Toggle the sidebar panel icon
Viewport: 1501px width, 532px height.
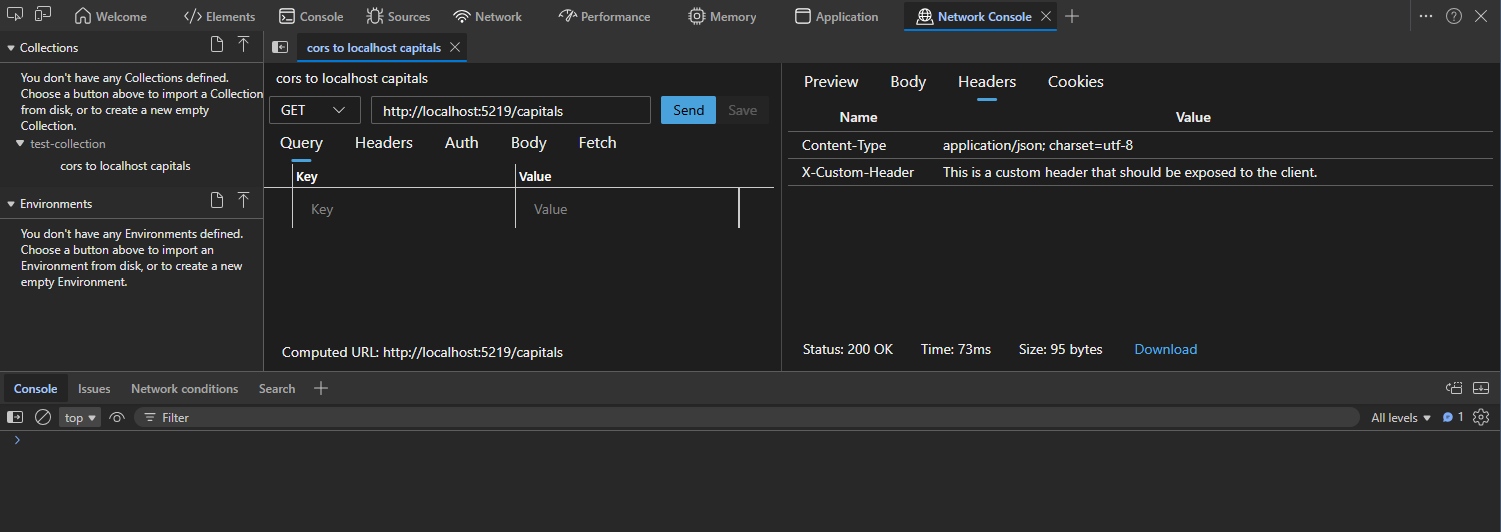pyautogui.click(x=280, y=47)
